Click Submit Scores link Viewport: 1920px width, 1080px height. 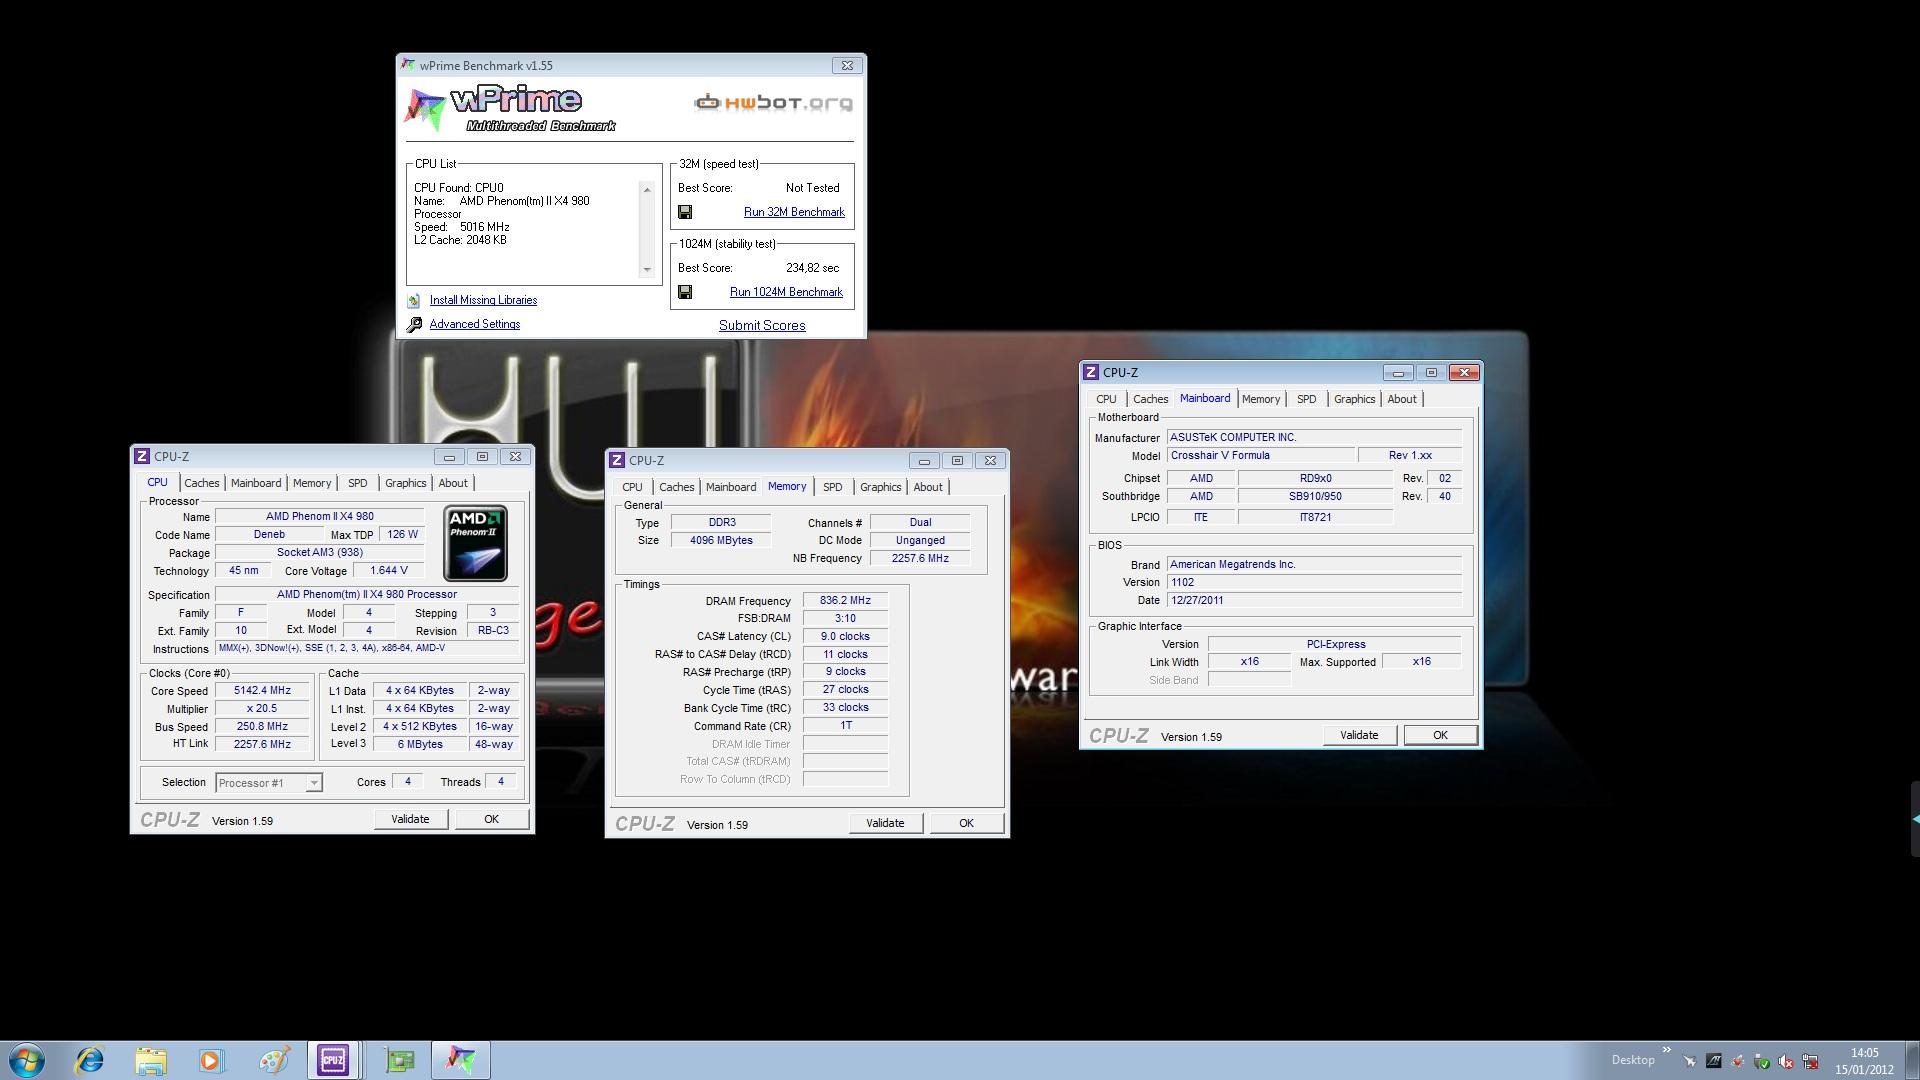762,325
